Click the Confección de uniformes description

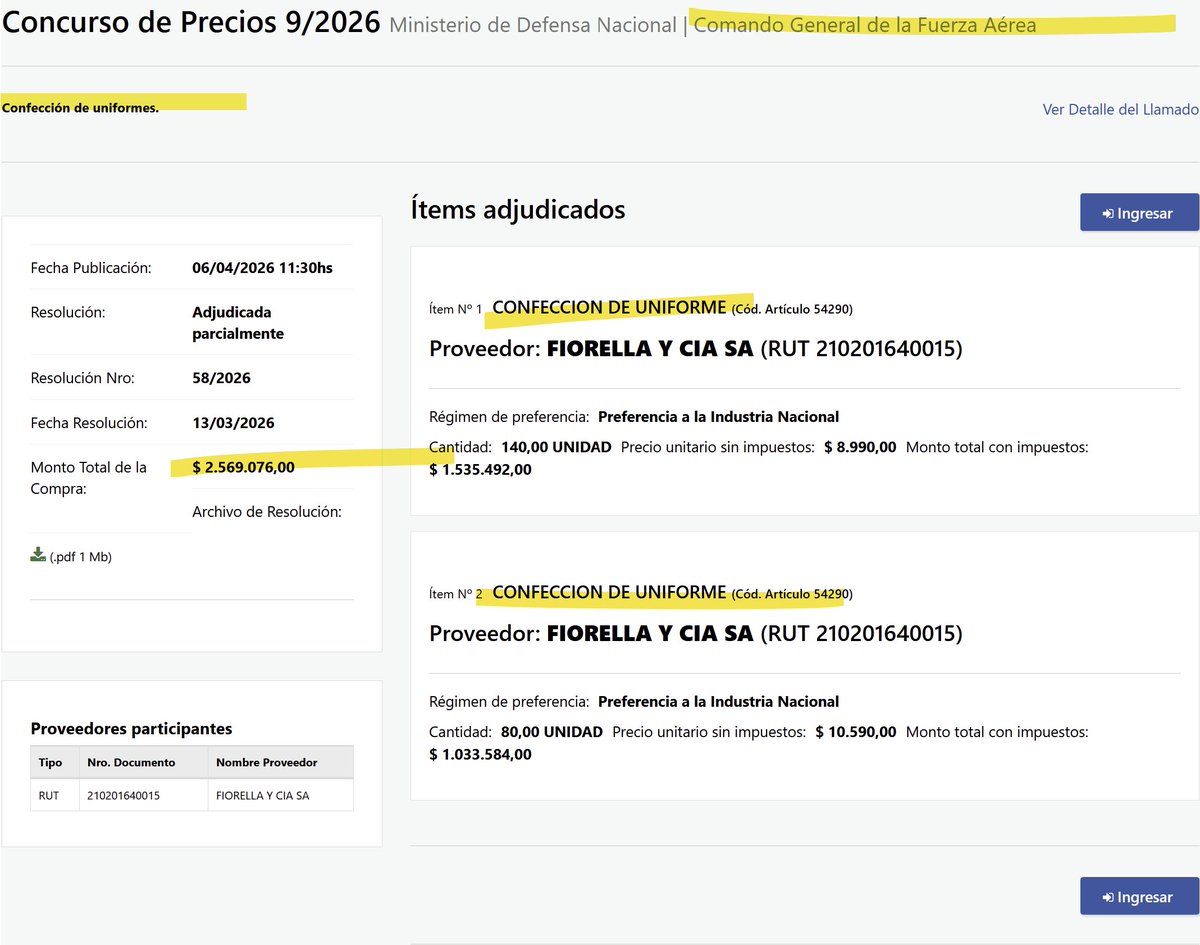(x=80, y=108)
